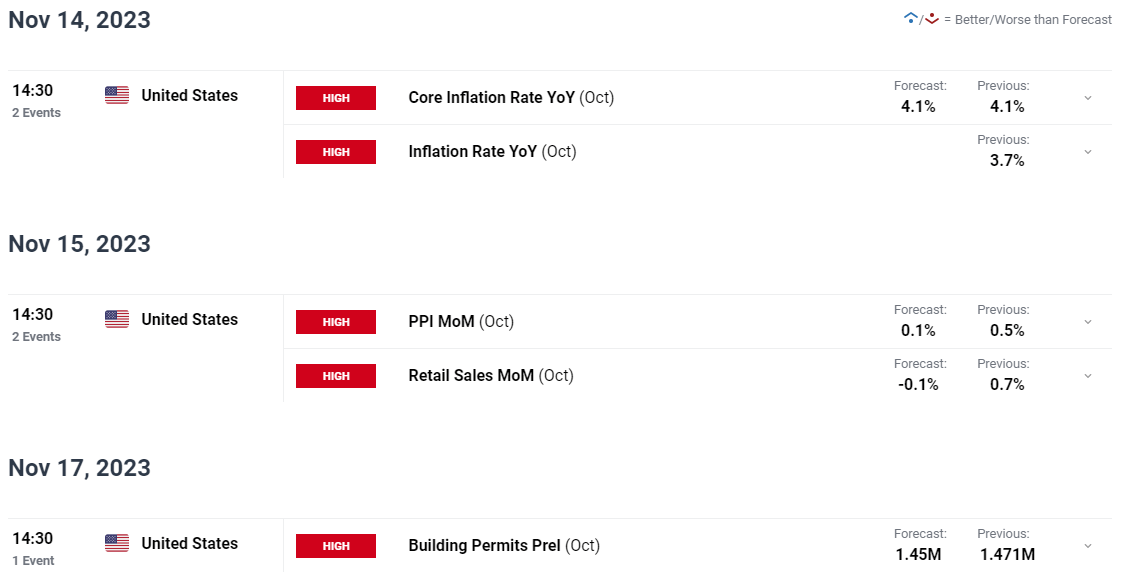Click the 2 Events label under Nov 14
This screenshot has height=573, width=1121.
click(36, 113)
